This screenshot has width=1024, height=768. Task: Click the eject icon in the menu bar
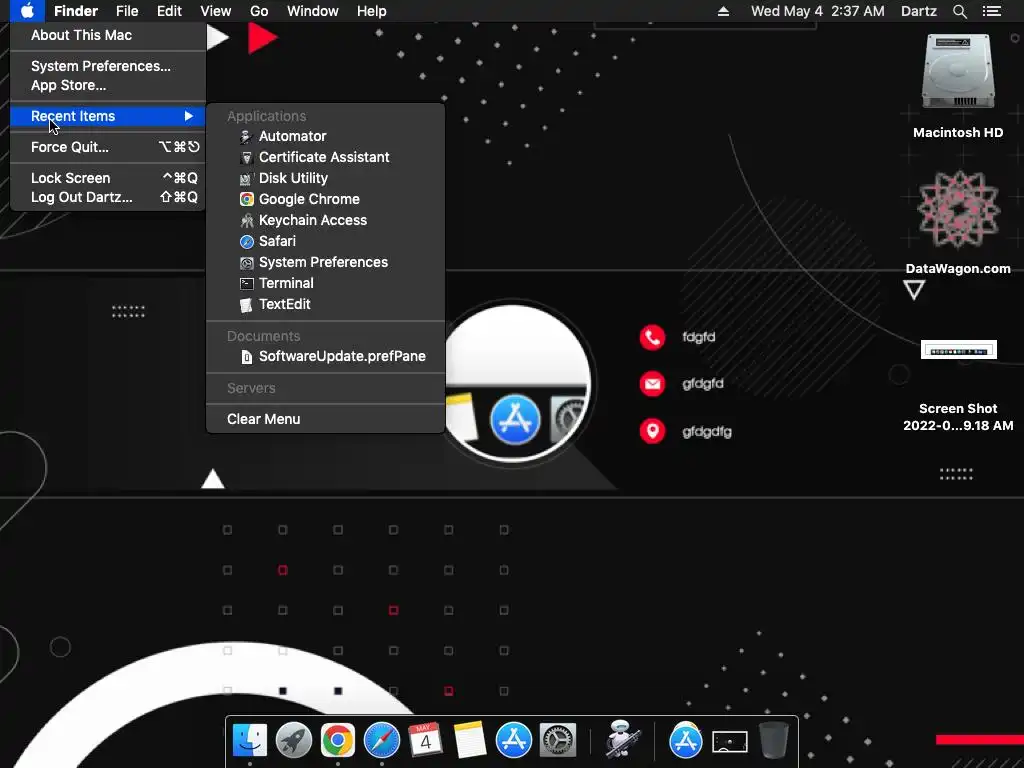[723, 11]
